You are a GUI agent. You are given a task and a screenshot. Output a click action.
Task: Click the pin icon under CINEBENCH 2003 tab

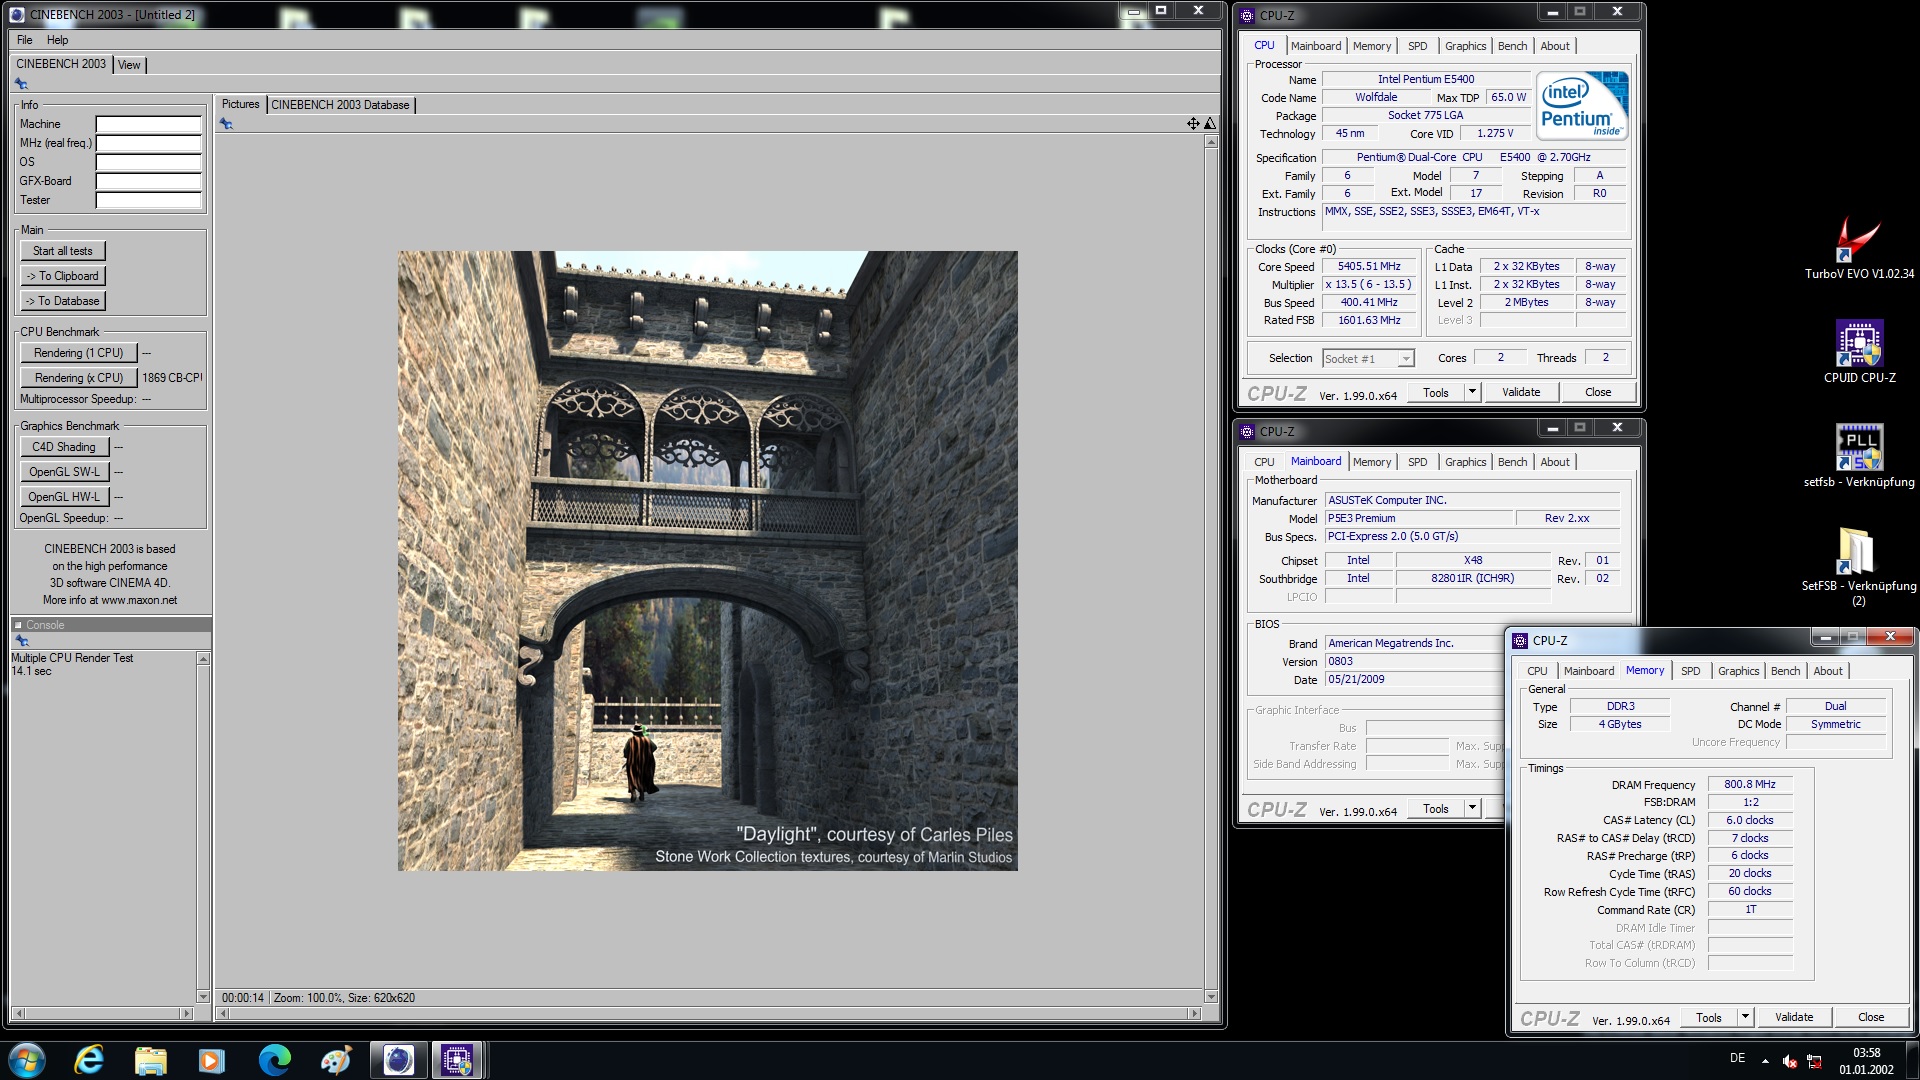coord(21,84)
